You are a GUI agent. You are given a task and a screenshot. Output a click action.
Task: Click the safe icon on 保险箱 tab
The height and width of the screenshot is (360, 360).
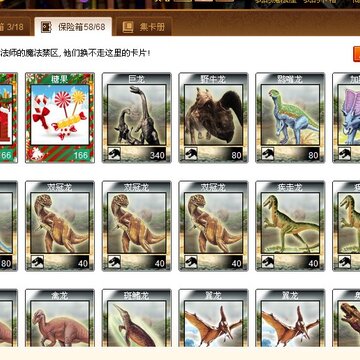pyautogui.click(x=46, y=27)
